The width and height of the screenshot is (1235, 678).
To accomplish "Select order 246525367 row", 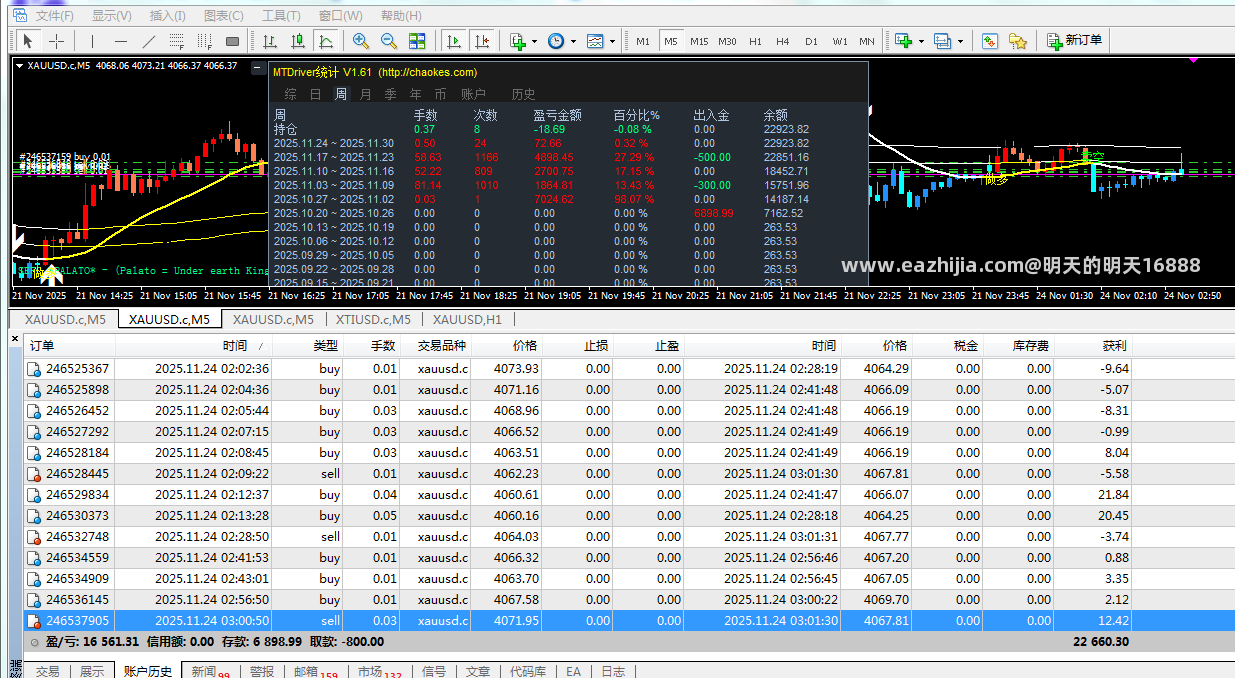I will (x=628, y=369).
